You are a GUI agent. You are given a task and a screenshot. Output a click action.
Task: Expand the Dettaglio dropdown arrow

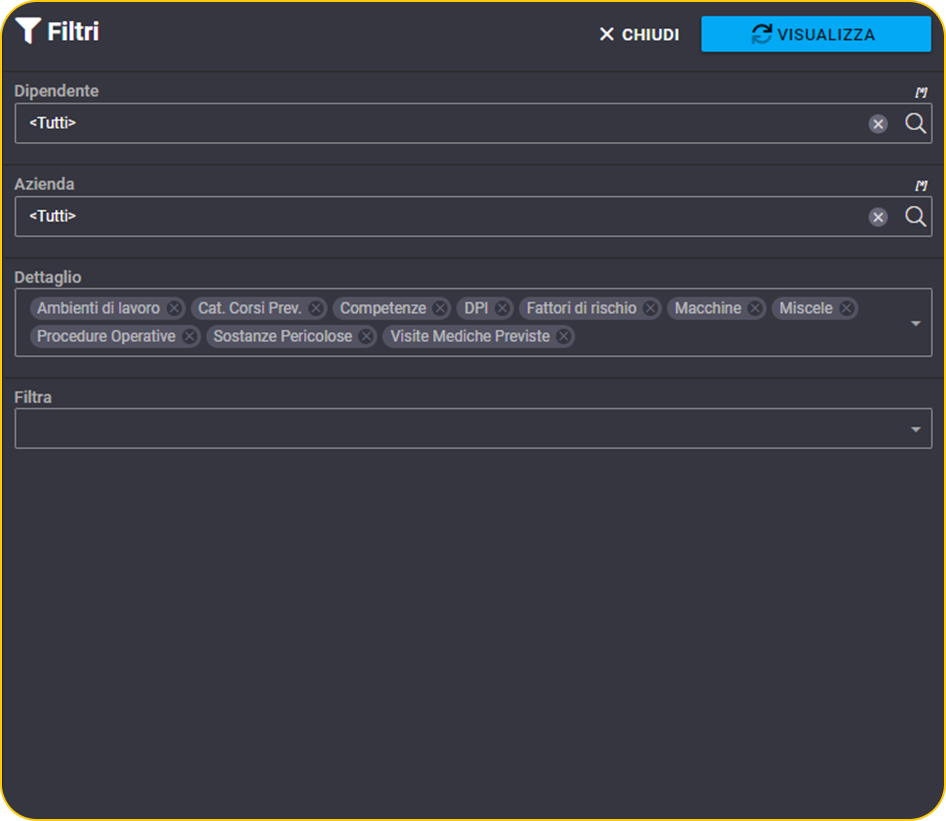915,323
